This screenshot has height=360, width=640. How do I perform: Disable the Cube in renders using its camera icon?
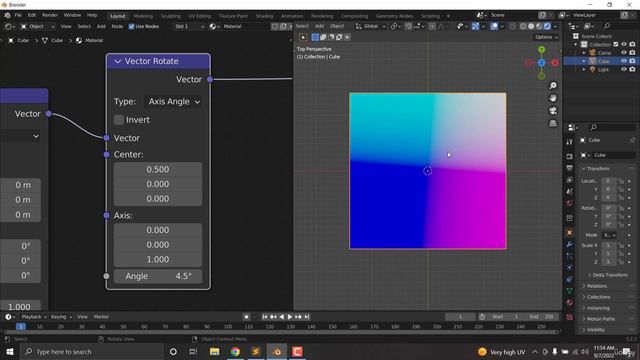(632, 61)
